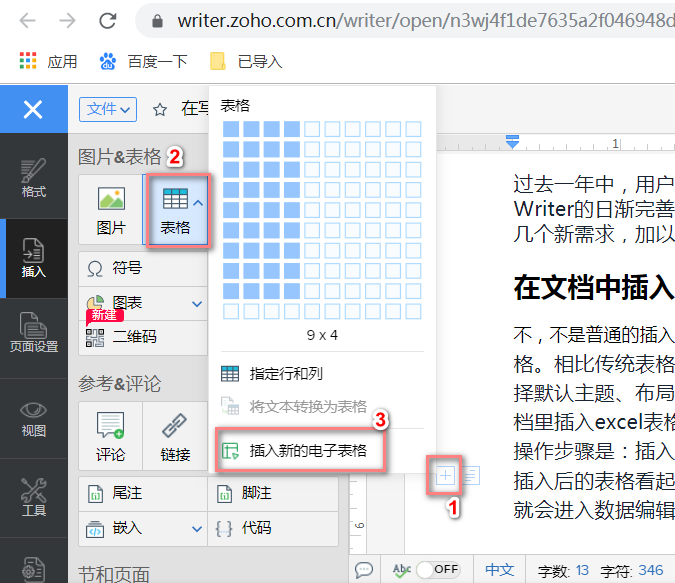Select the 插入 (Insert) sidebar tab
This screenshot has width=675, height=583.
[34, 257]
